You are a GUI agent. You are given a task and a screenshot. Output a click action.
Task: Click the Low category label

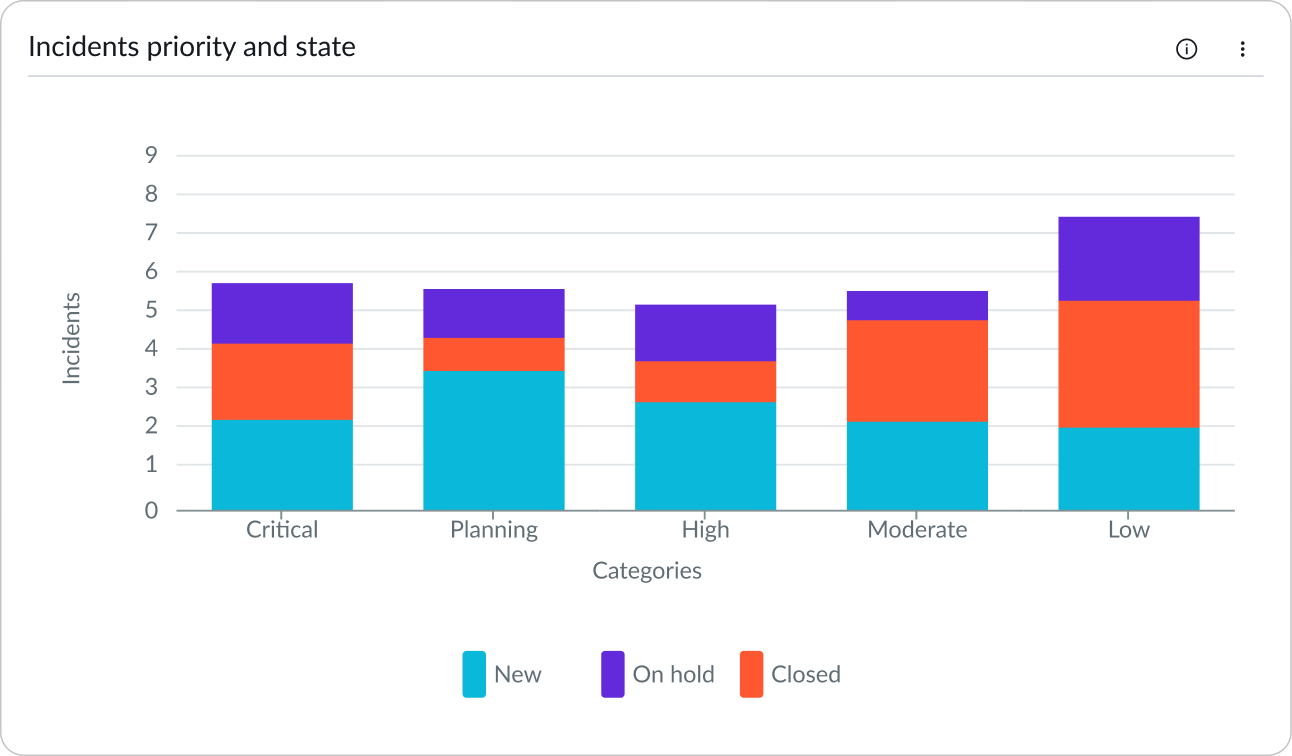coord(1128,529)
